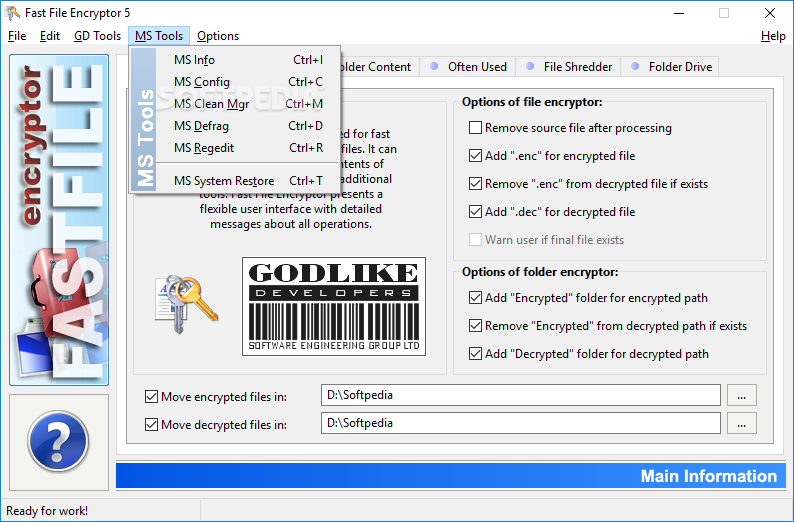Screen dimensions: 794x522
Task: Click the Godlike Developers barcode logo
Action: [334, 306]
